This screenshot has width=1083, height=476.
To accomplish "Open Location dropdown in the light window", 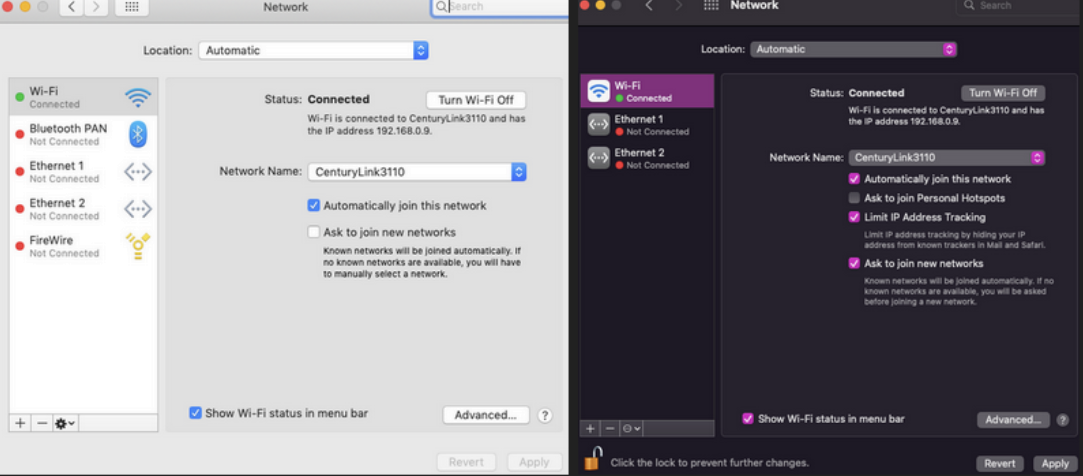I will click(x=314, y=50).
